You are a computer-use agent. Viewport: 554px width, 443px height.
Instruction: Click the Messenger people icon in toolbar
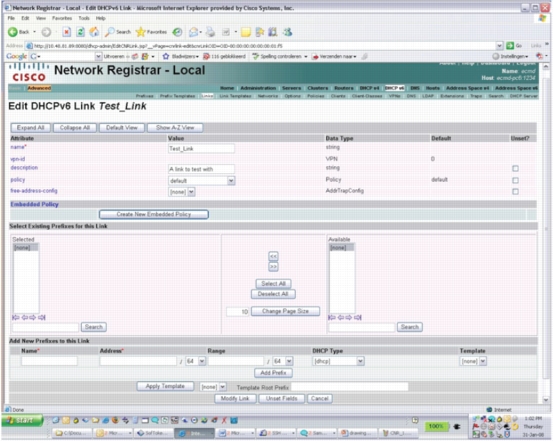point(288,32)
